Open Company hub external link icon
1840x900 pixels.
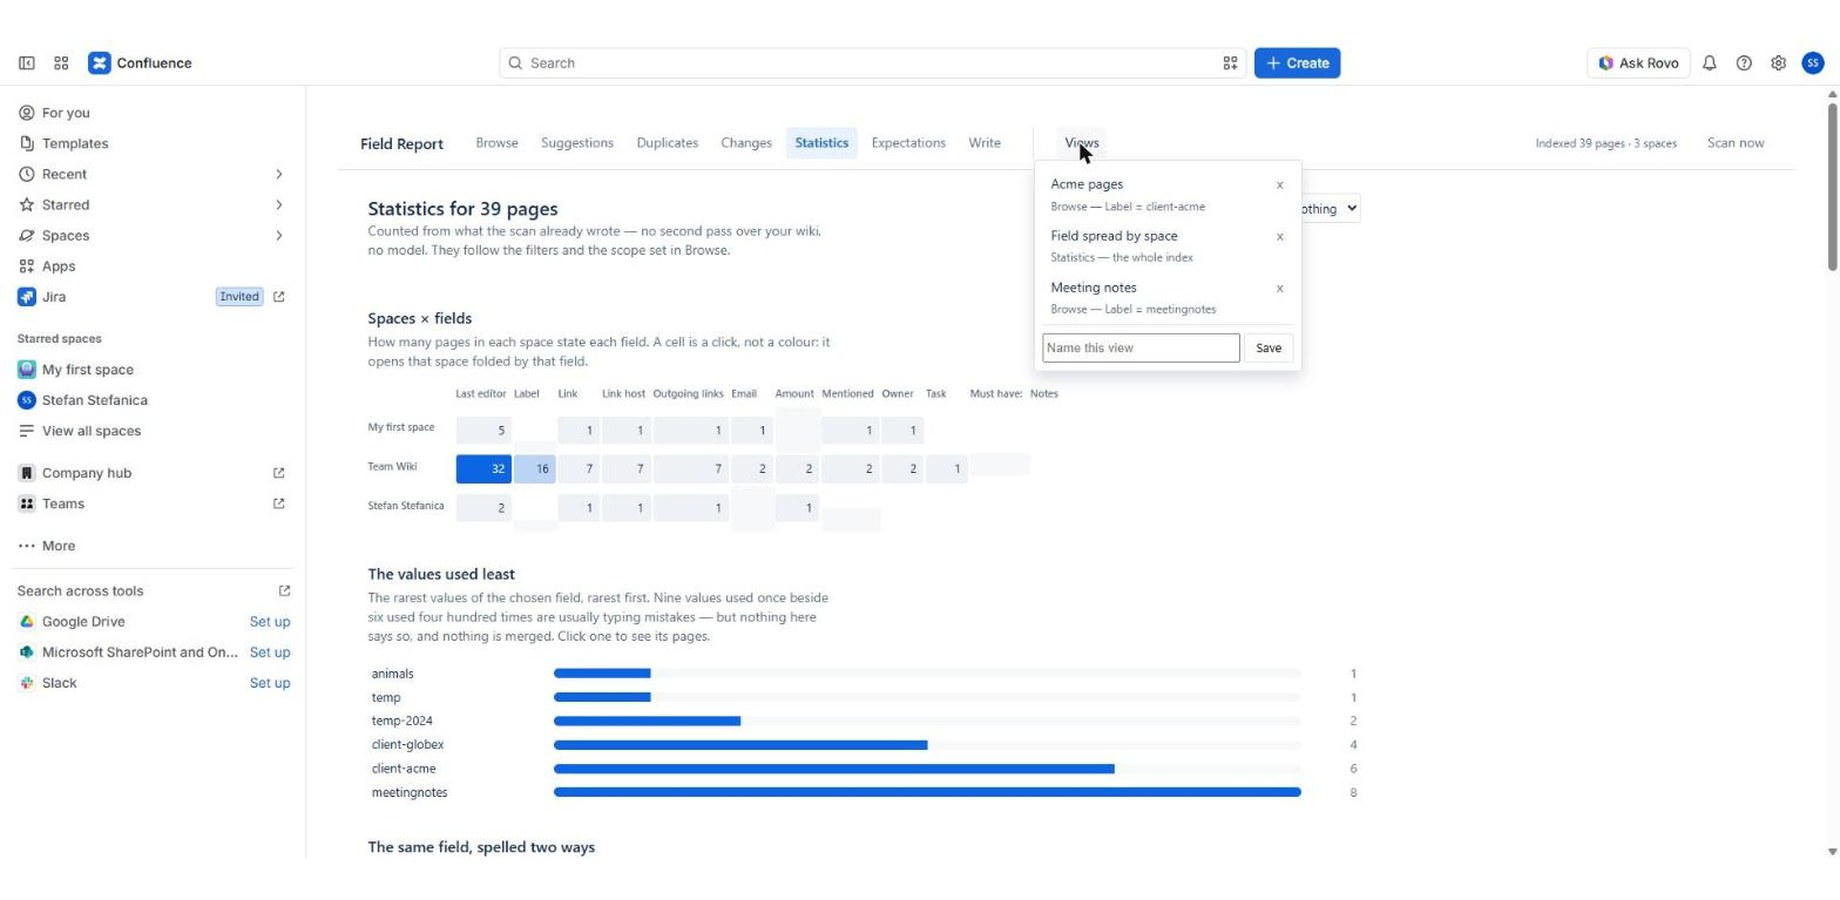point(279,473)
